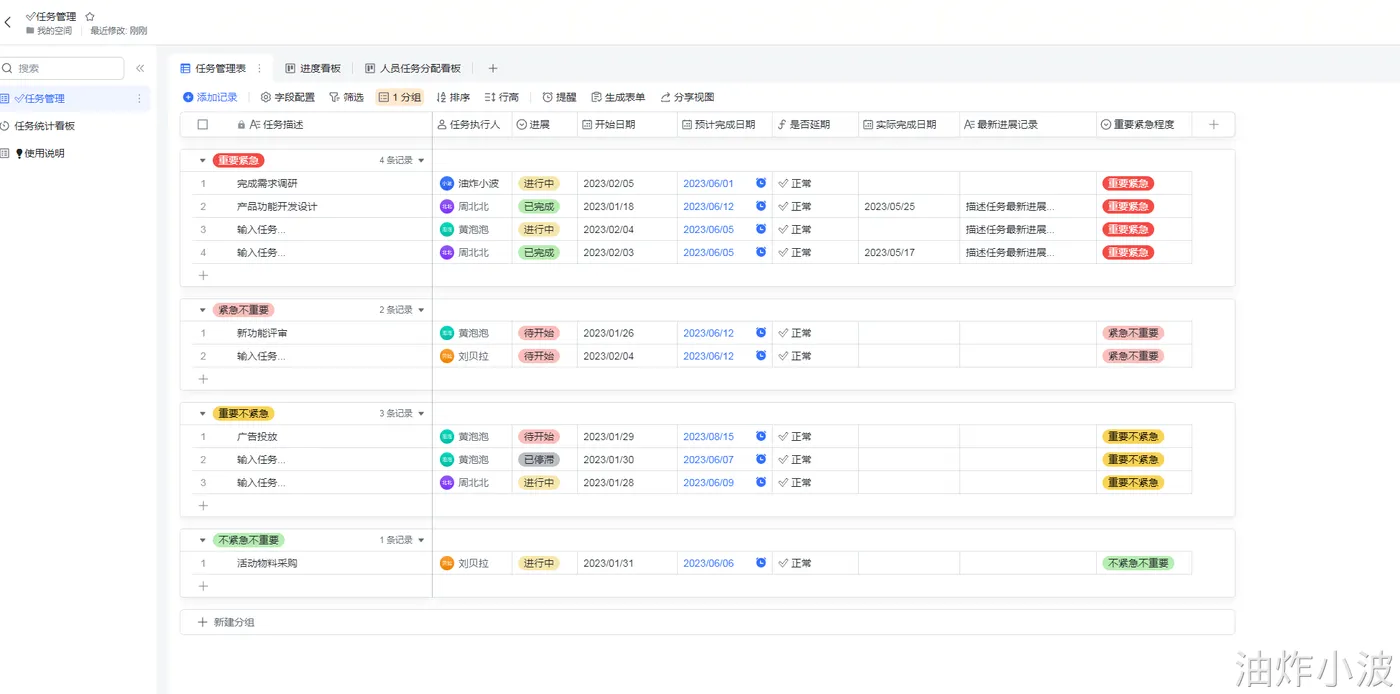The width and height of the screenshot is (1400, 694).
Task: Click 油炸小波 assignee avatar
Action: tap(447, 183)
